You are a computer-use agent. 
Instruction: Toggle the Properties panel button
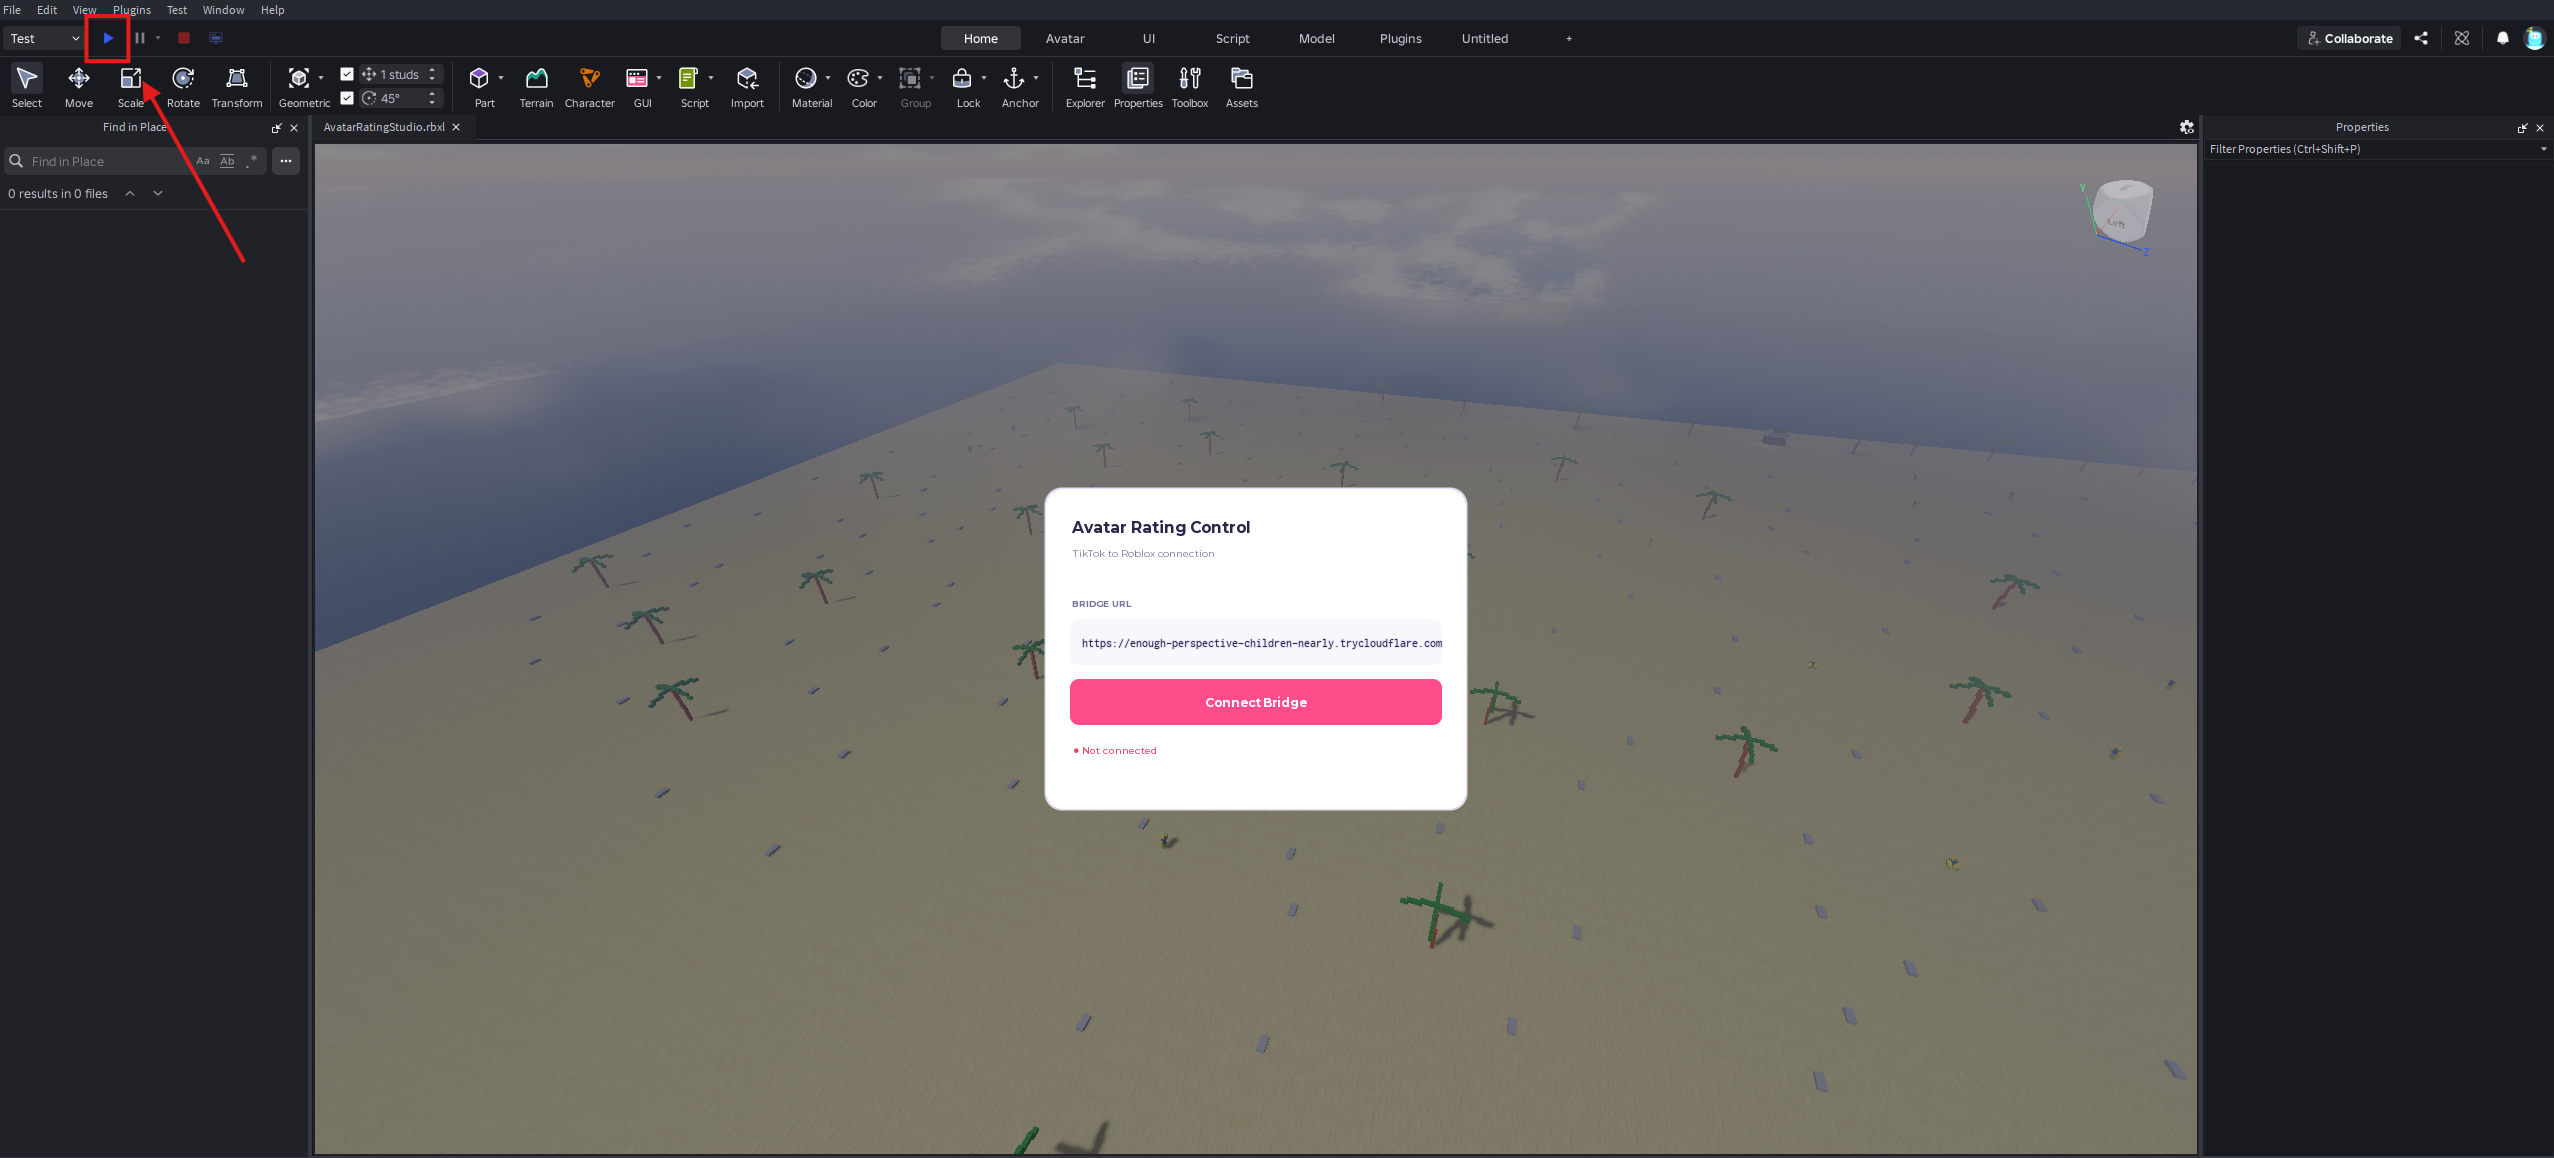click(1138, 86)
